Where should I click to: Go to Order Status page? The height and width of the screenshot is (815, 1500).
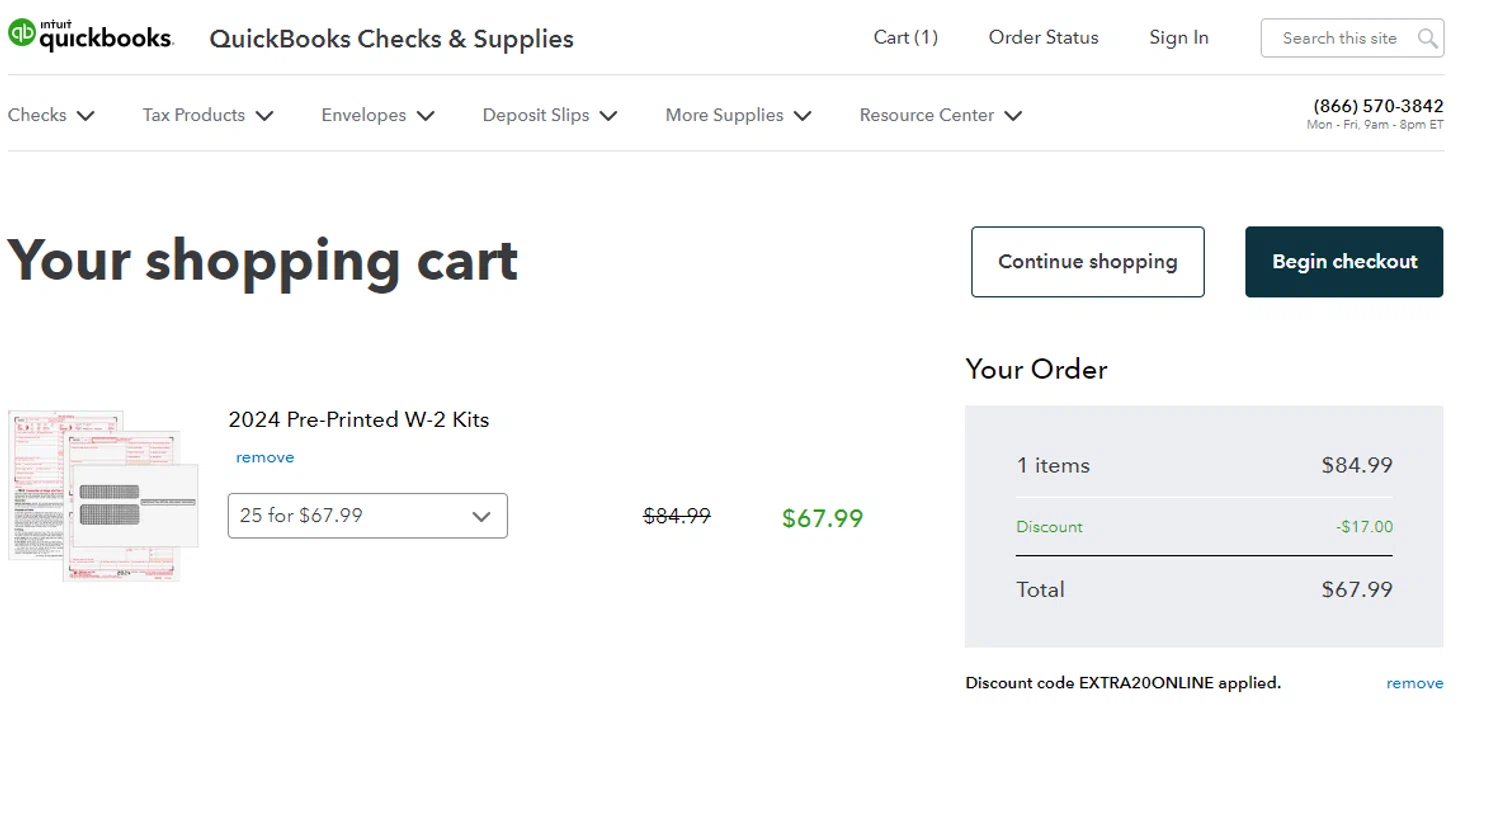[1043, 38]
